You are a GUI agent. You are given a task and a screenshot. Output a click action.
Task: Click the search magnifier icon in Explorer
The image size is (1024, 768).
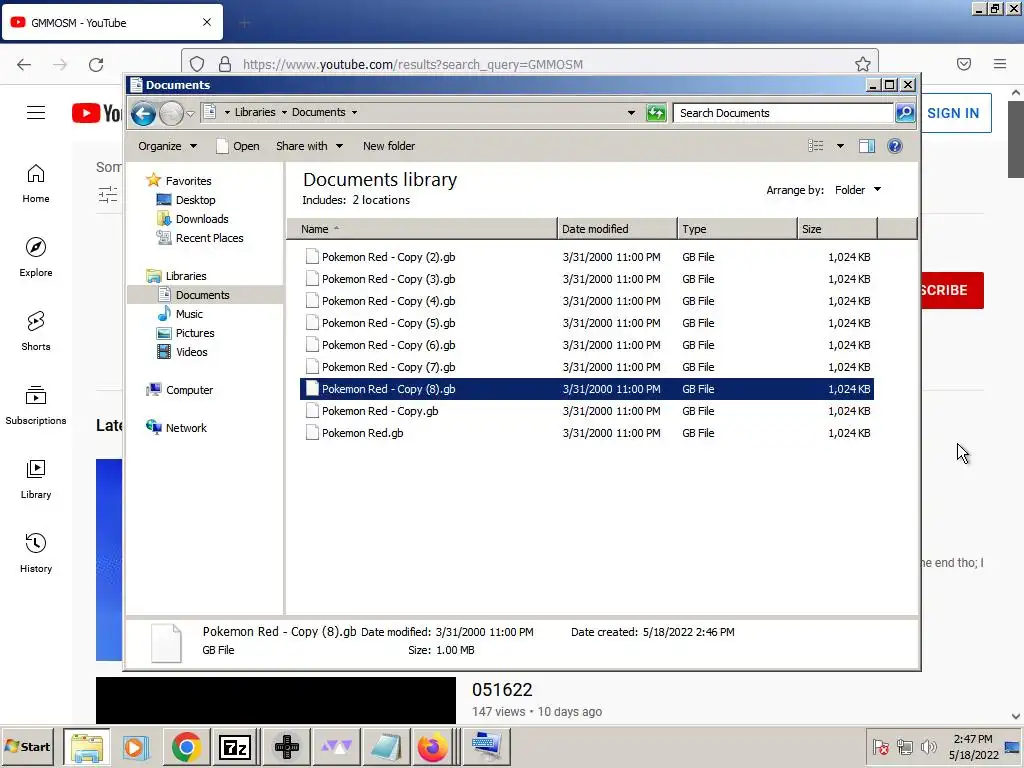[904, 113]
